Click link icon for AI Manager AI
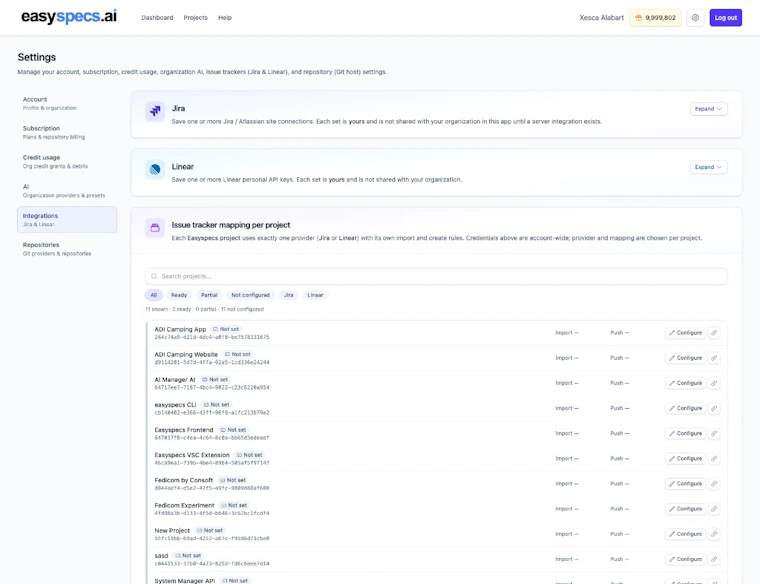Image resolution: width=760 pixels, height=584 pixels. click(x=713, y=383)
